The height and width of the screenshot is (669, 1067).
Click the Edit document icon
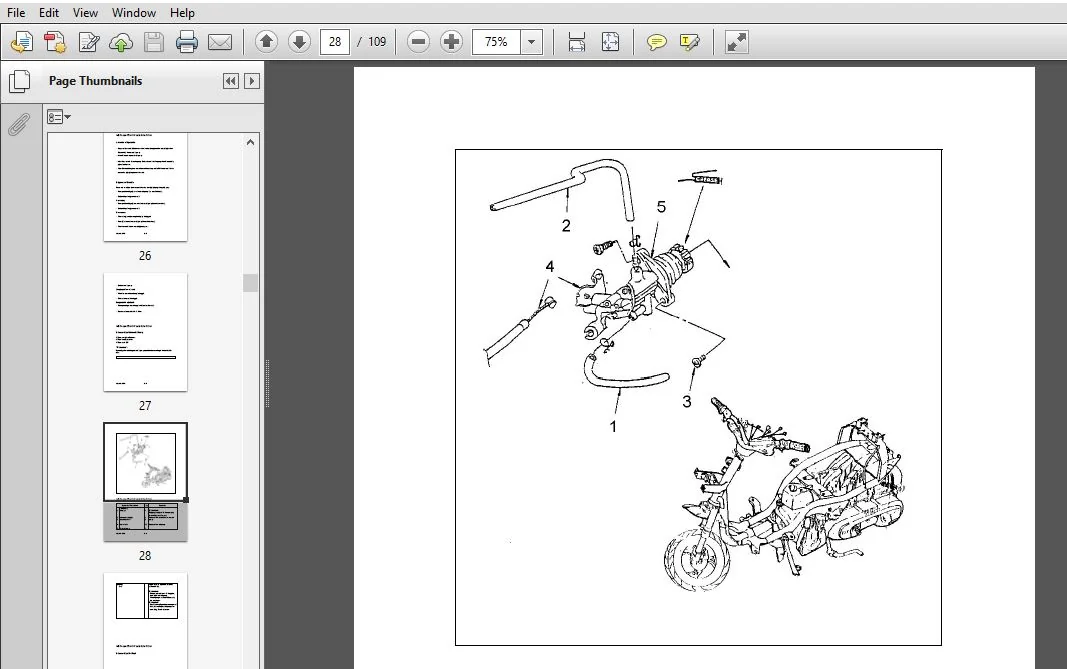tap(88, 42)
